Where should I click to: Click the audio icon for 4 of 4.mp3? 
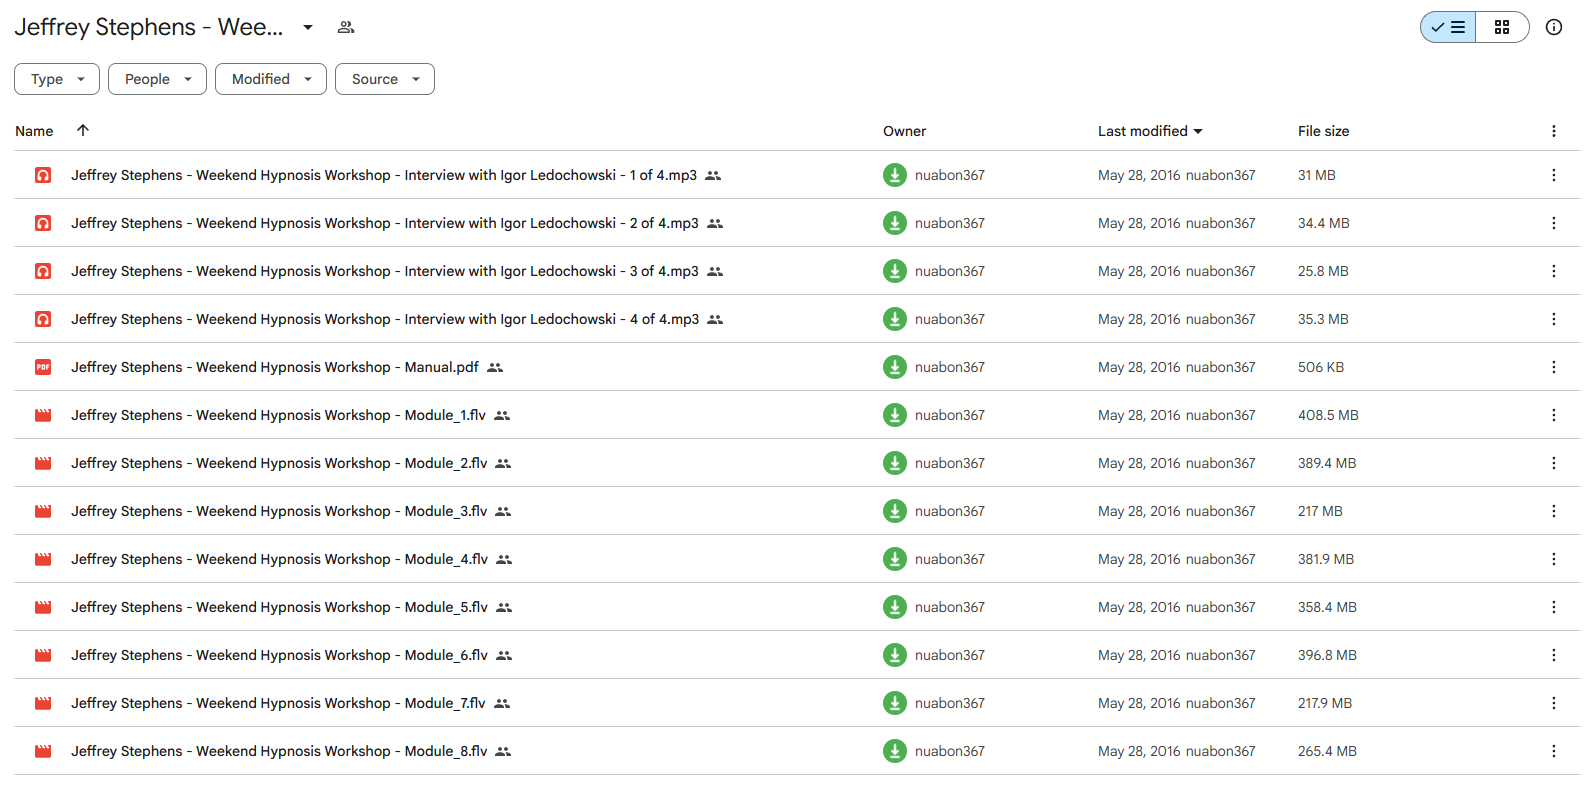coord(43,319)
